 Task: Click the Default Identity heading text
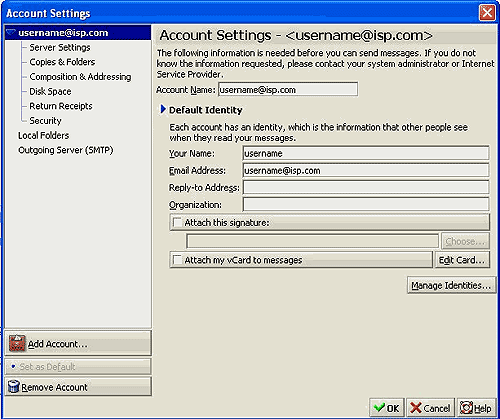206,110
